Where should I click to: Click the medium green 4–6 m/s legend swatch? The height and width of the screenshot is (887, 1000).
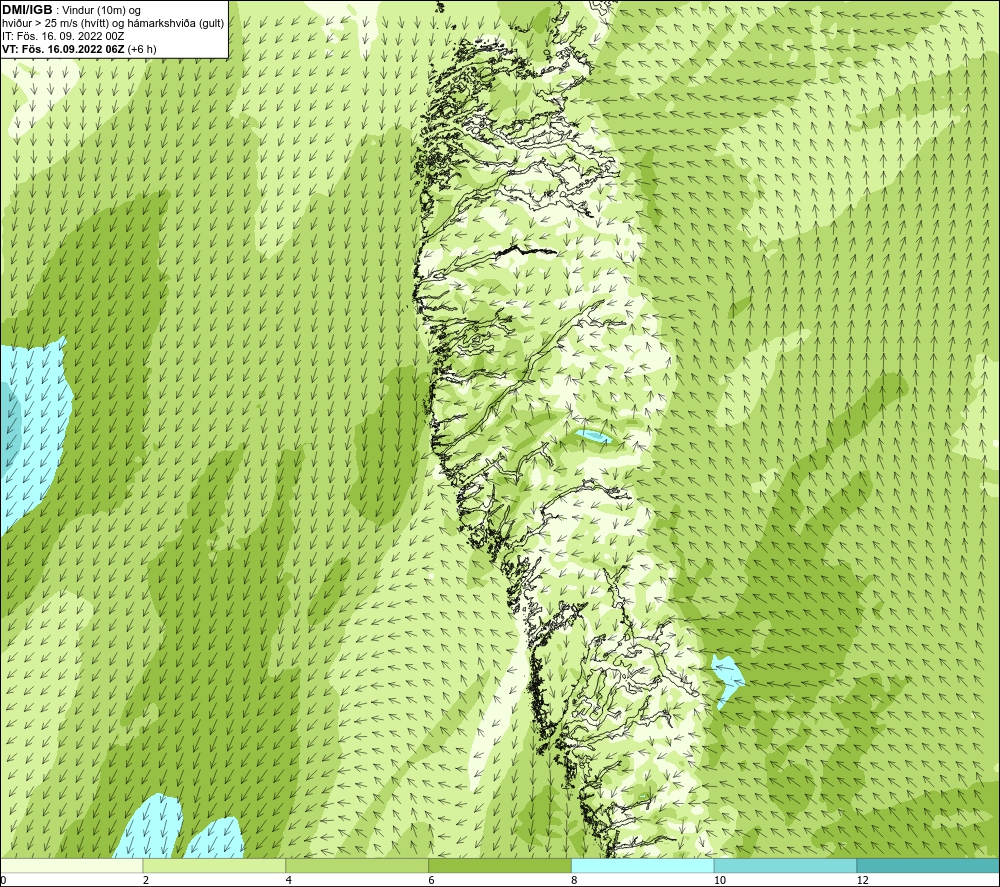(357, 865)
